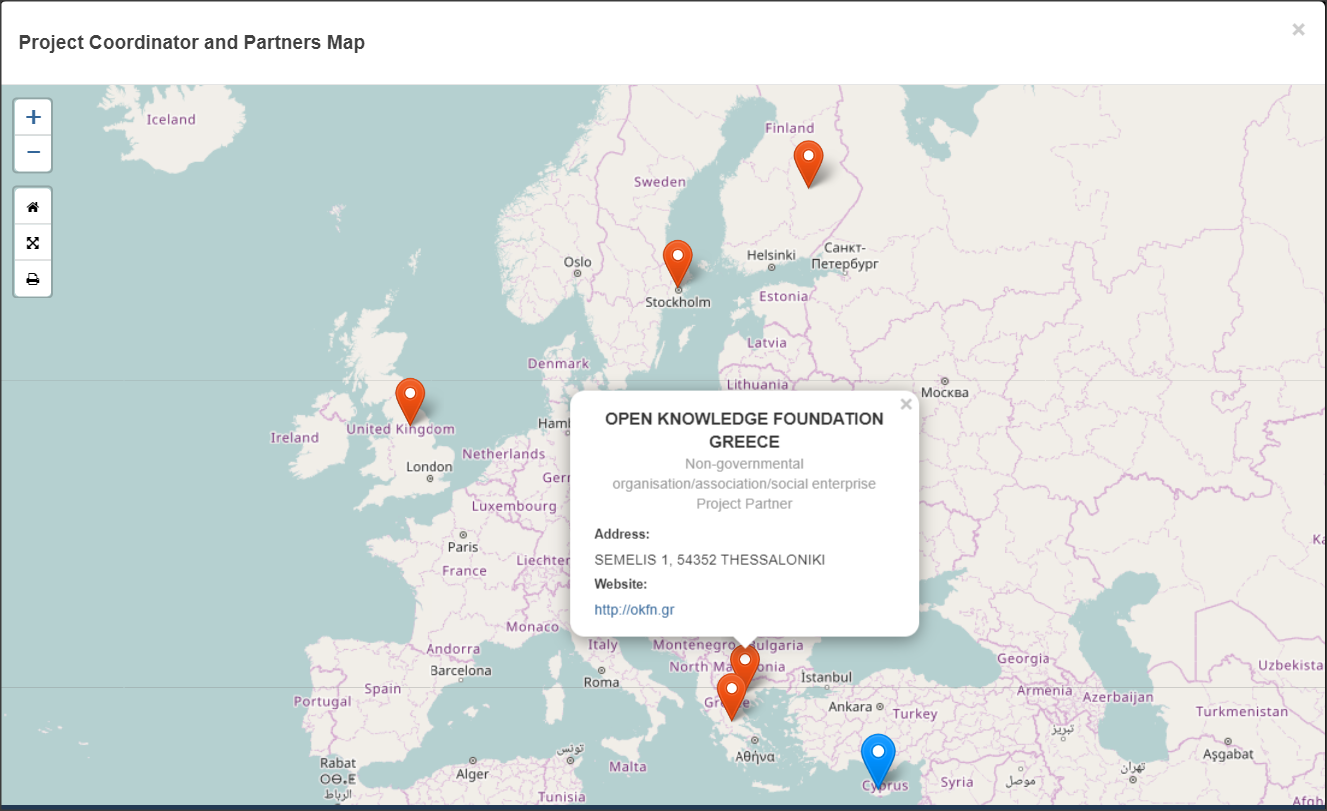
Task: Click the Oslo city label
Action: tap(577, 262)
